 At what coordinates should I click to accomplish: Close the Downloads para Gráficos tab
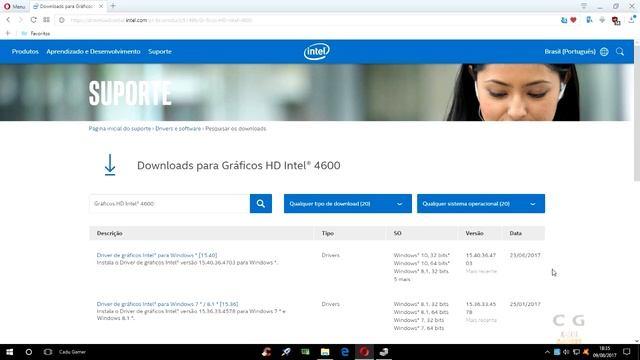coord(101,6)
